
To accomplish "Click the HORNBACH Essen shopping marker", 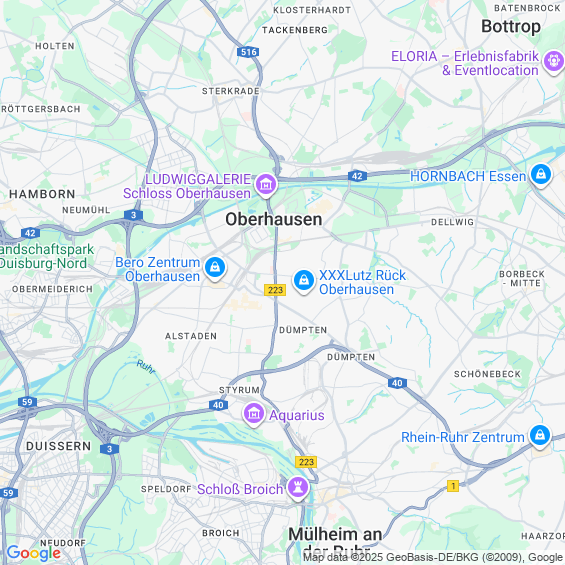I will coord(541,174).
